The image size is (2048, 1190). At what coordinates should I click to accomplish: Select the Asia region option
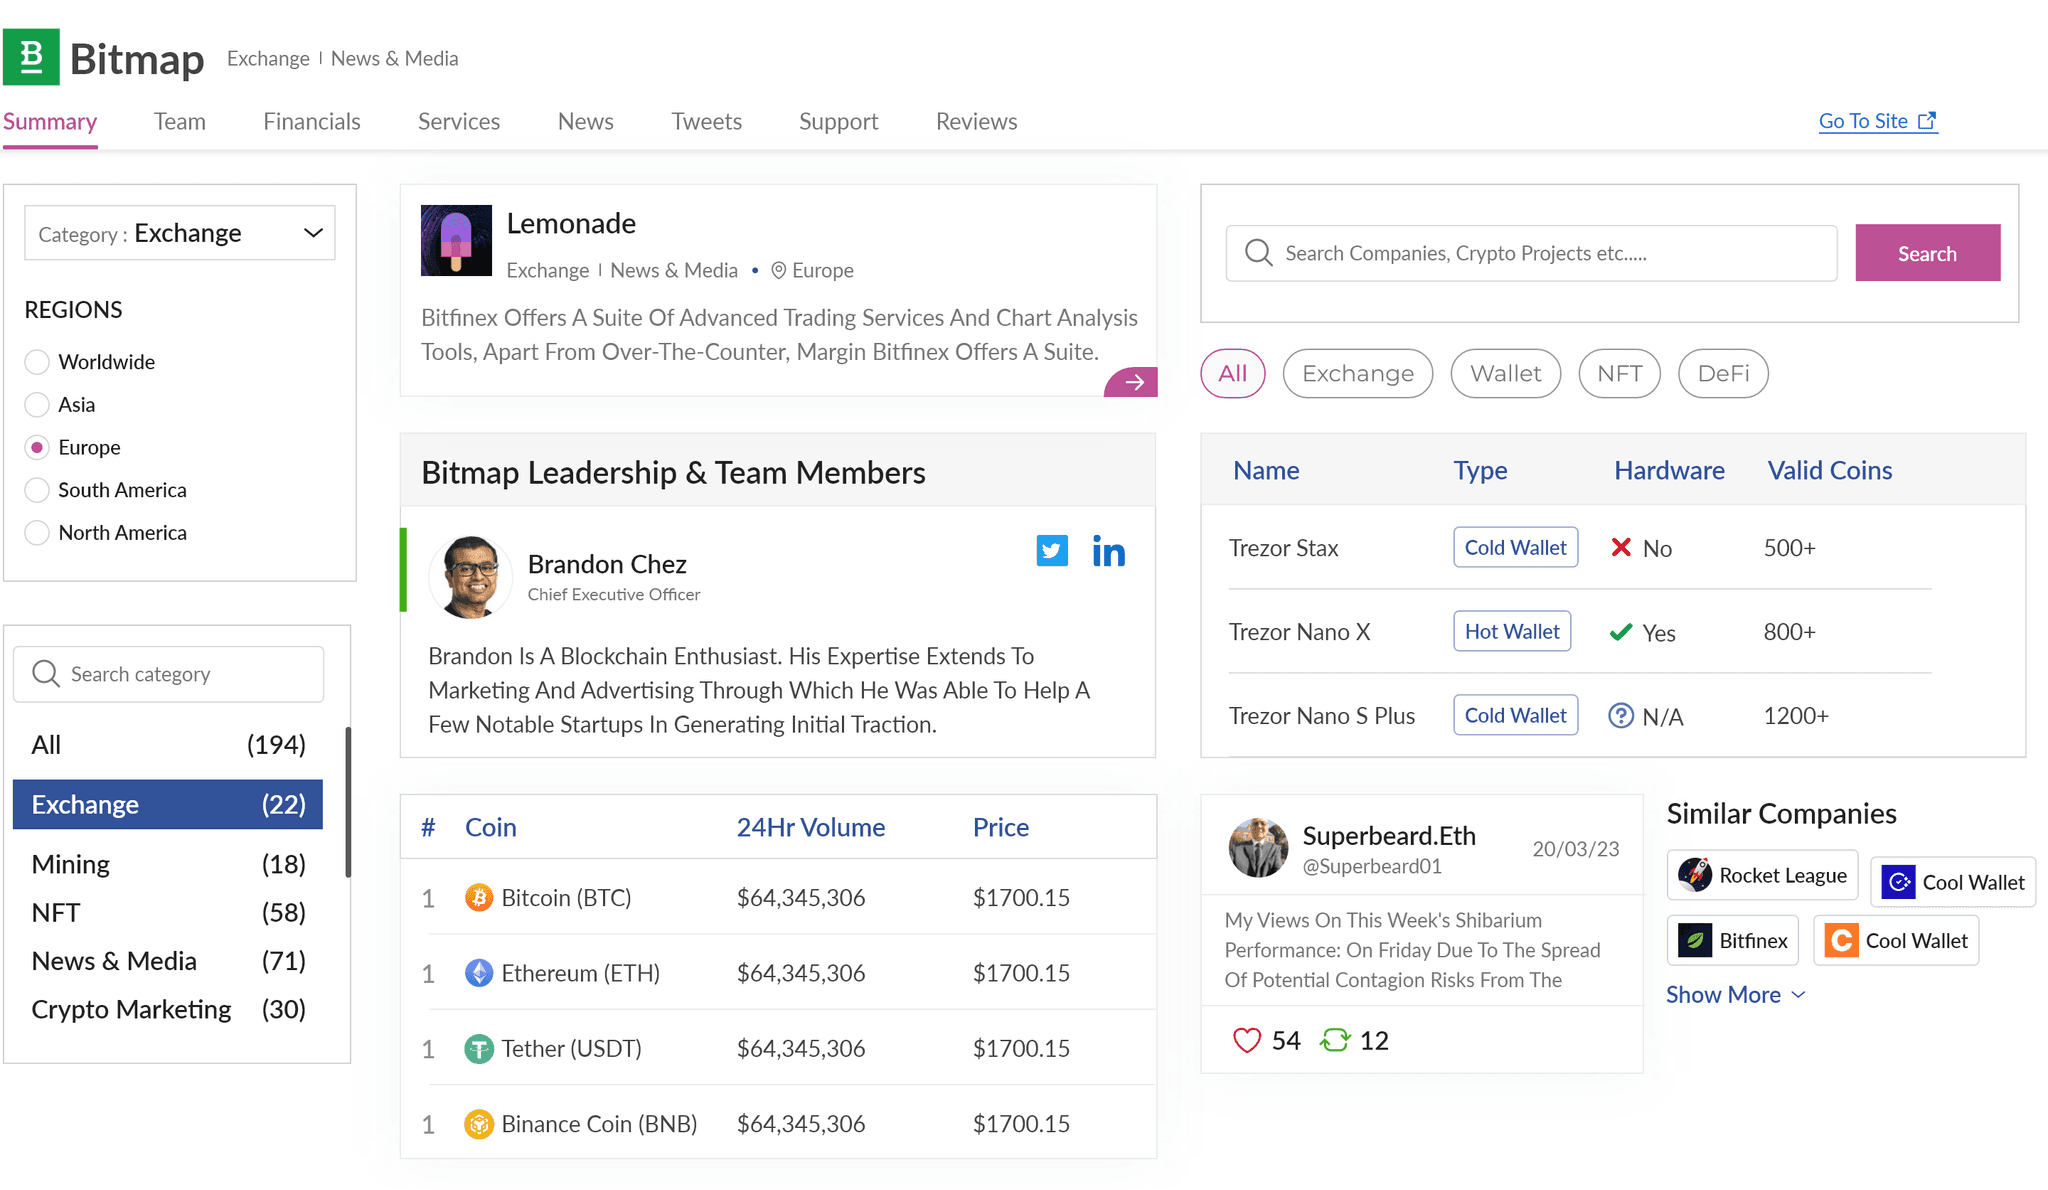point(37,405)
